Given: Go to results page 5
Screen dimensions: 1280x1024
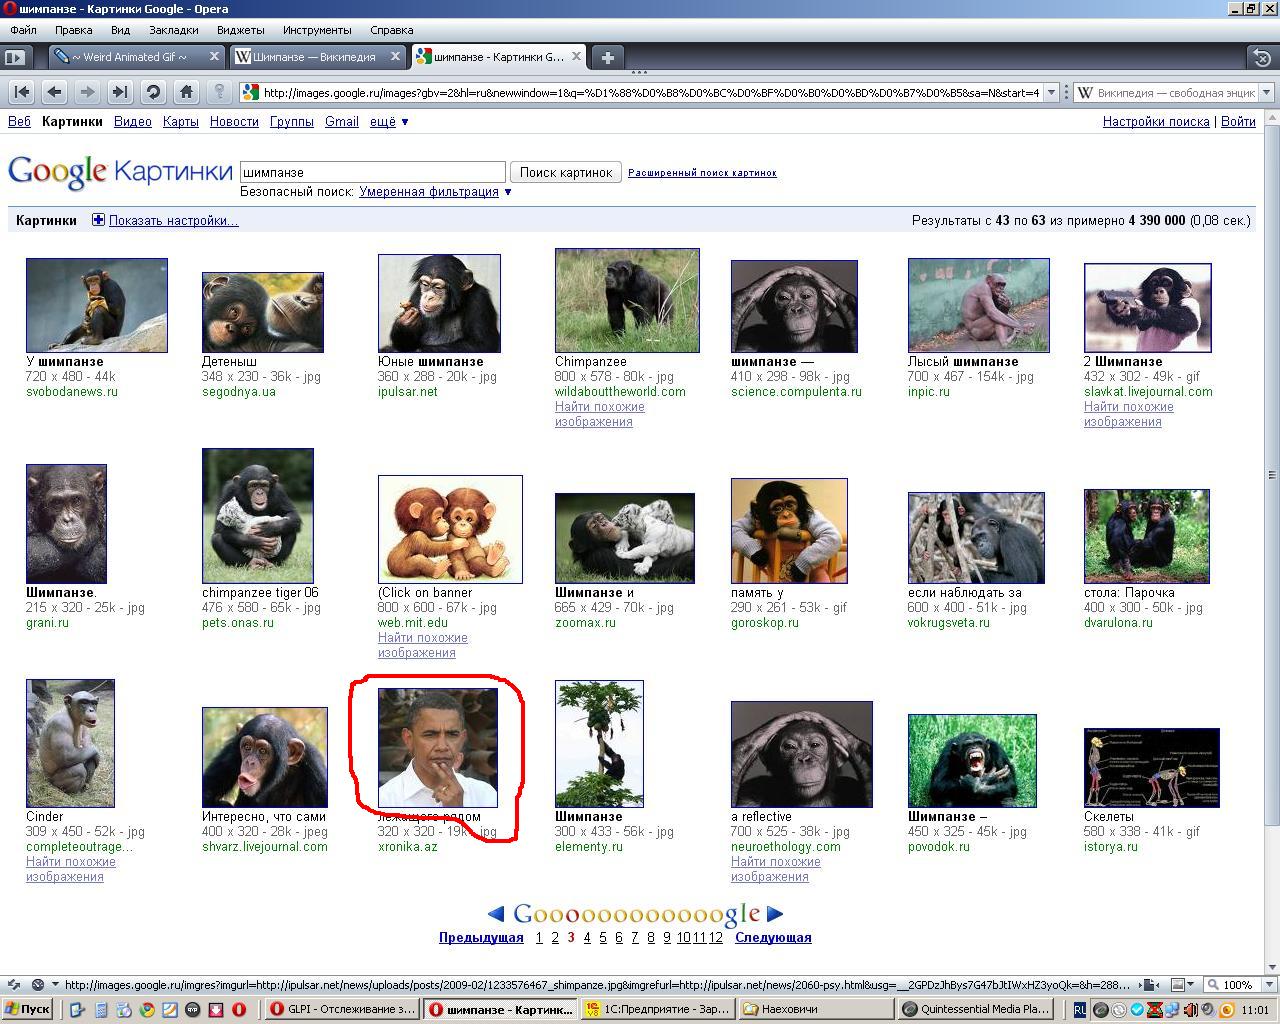Looking at the screenshot, I should pyautogui.click(x=603, y=938).
